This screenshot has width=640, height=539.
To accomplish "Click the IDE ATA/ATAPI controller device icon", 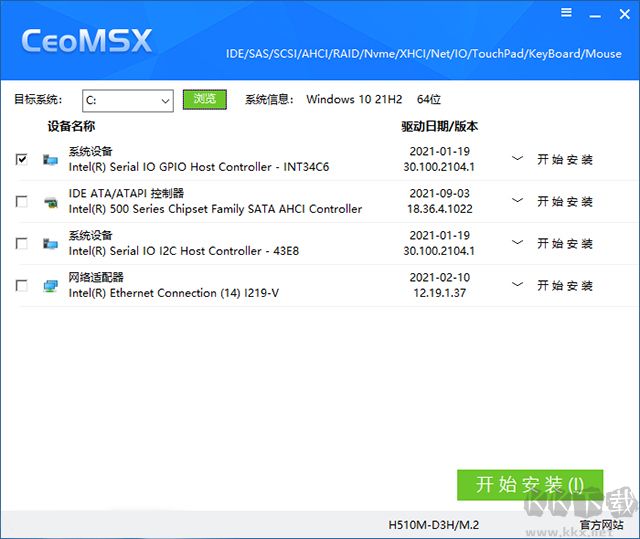I will 50,202.
